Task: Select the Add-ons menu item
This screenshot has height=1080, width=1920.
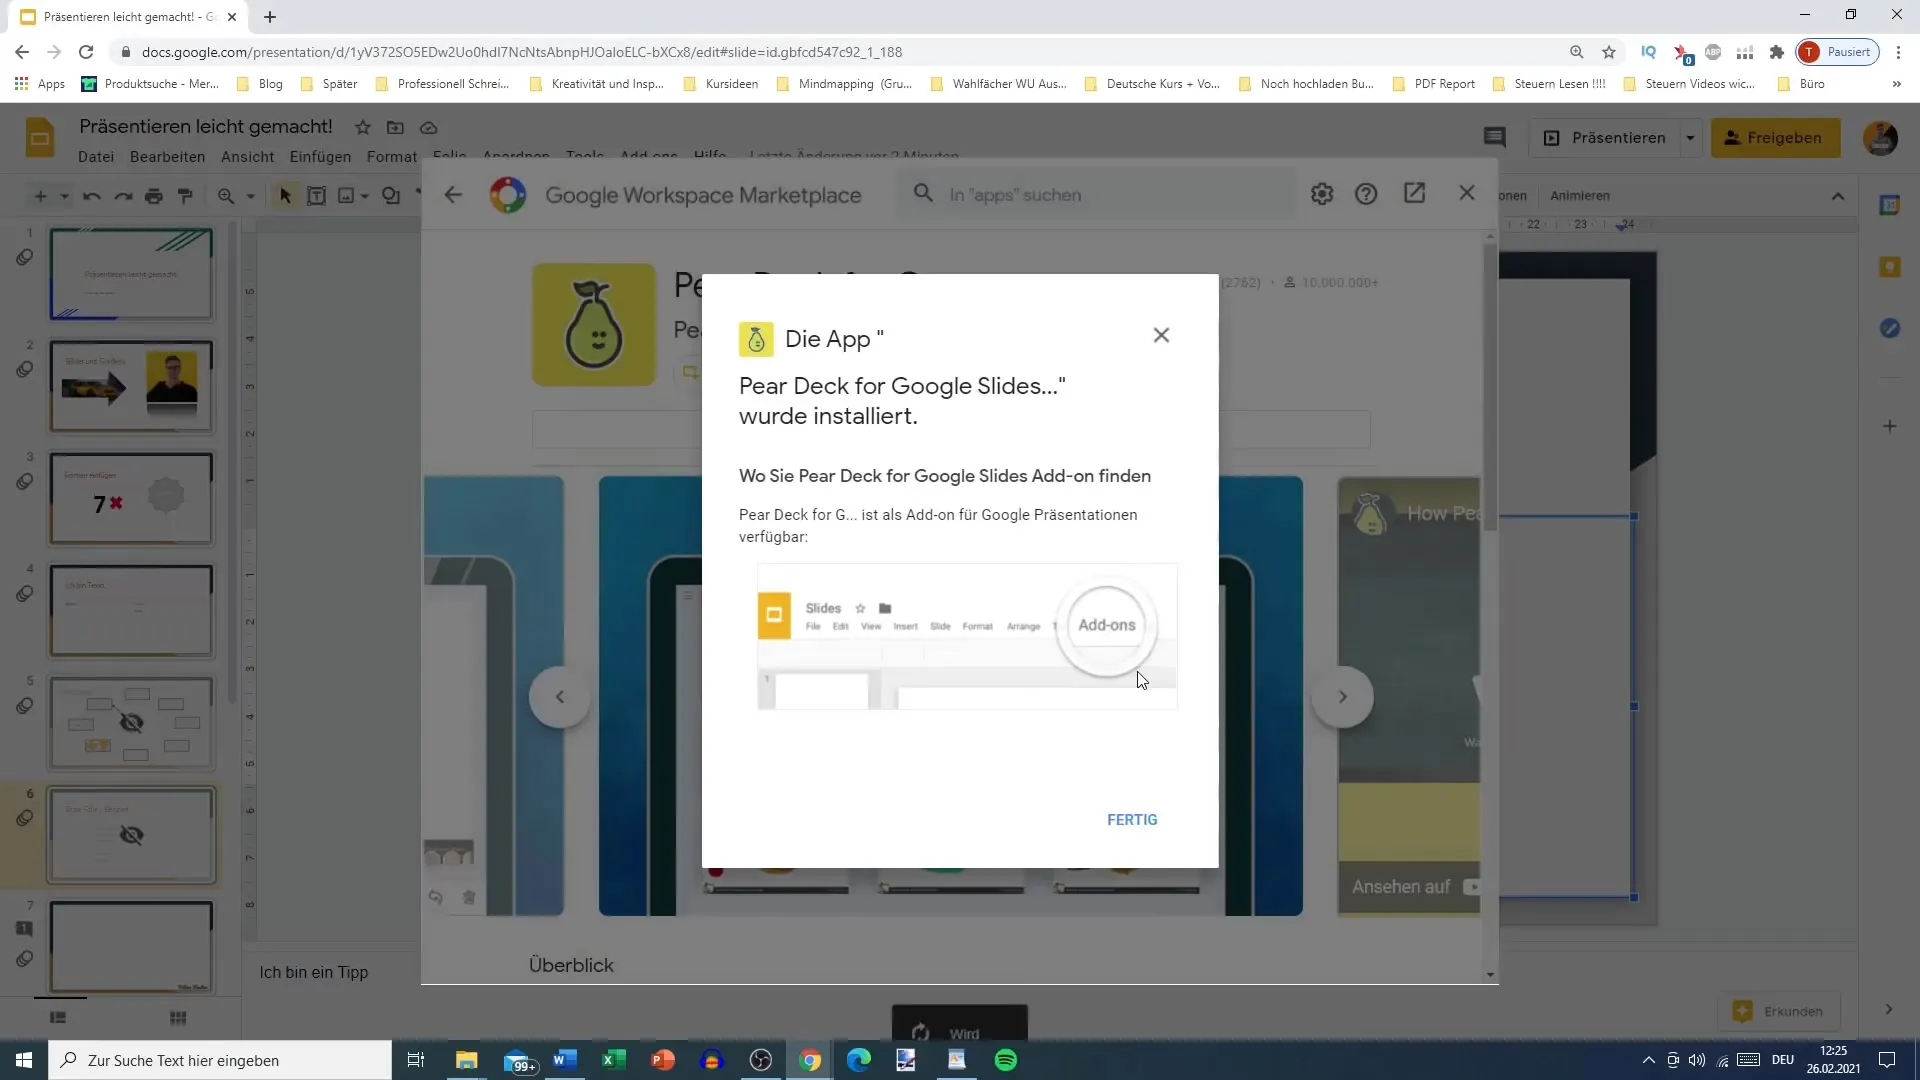Action: point(651,154)
